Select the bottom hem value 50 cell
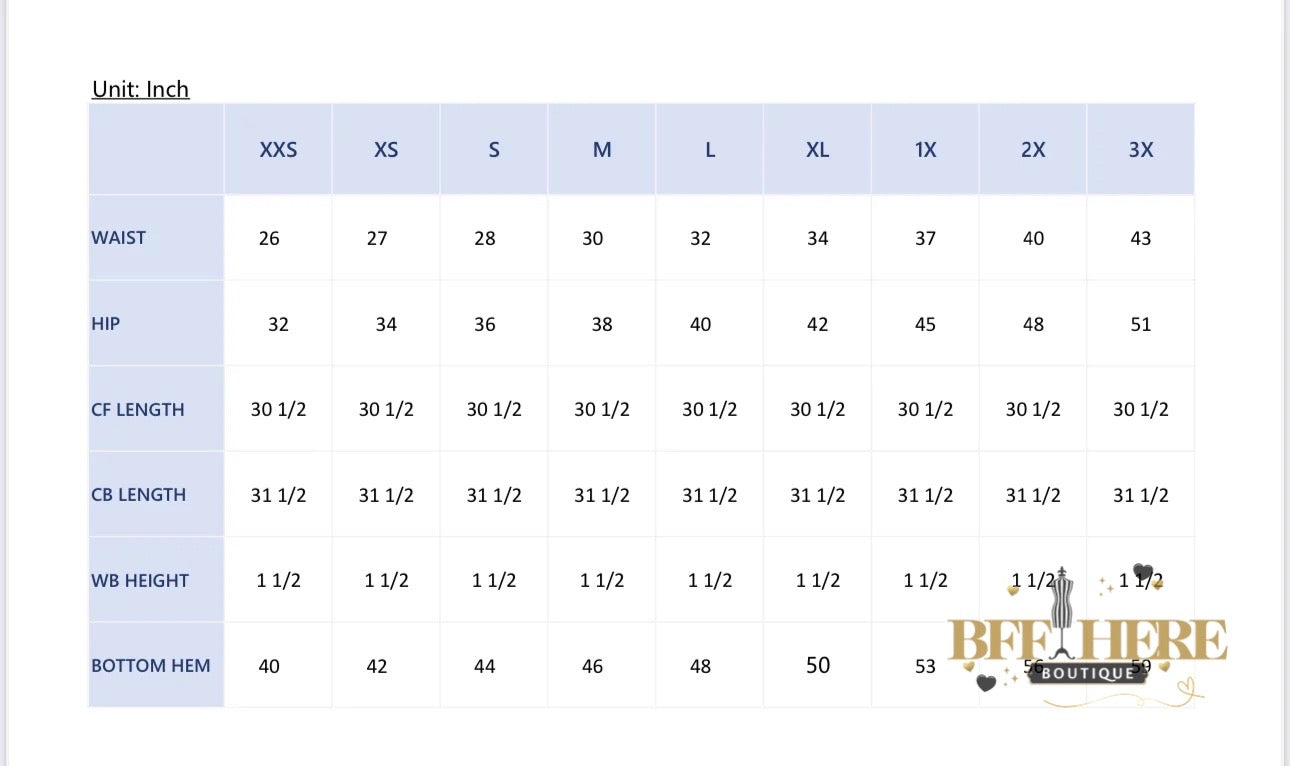Image resolution: width=1290 pixels, height=766 pixels. point(818,666)
